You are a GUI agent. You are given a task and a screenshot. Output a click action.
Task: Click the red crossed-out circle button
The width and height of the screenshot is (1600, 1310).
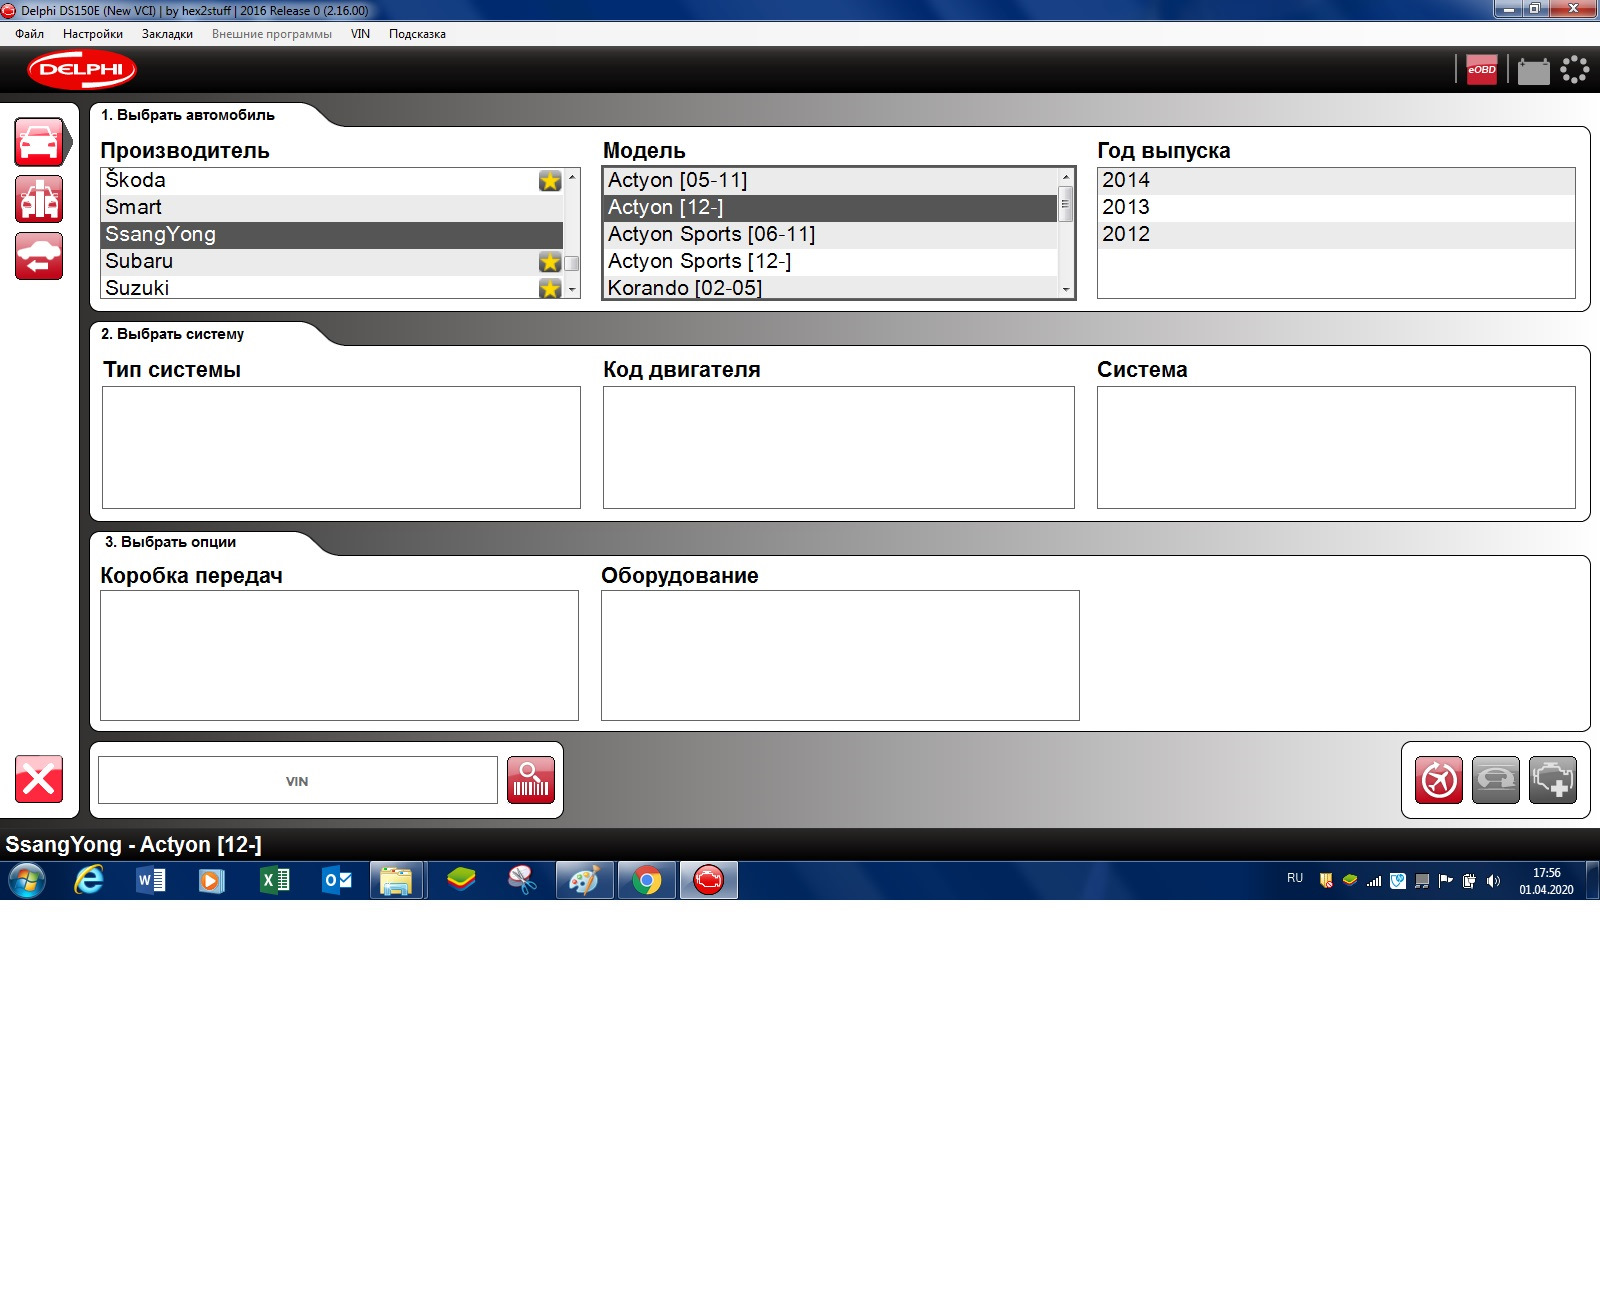[1439, 780]
